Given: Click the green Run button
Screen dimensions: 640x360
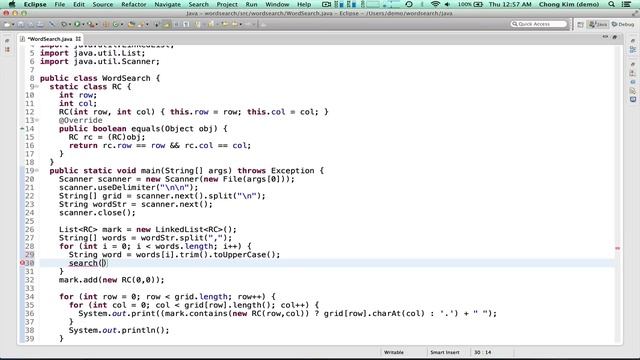Looking at the screenshot, I should coord(77,24).
